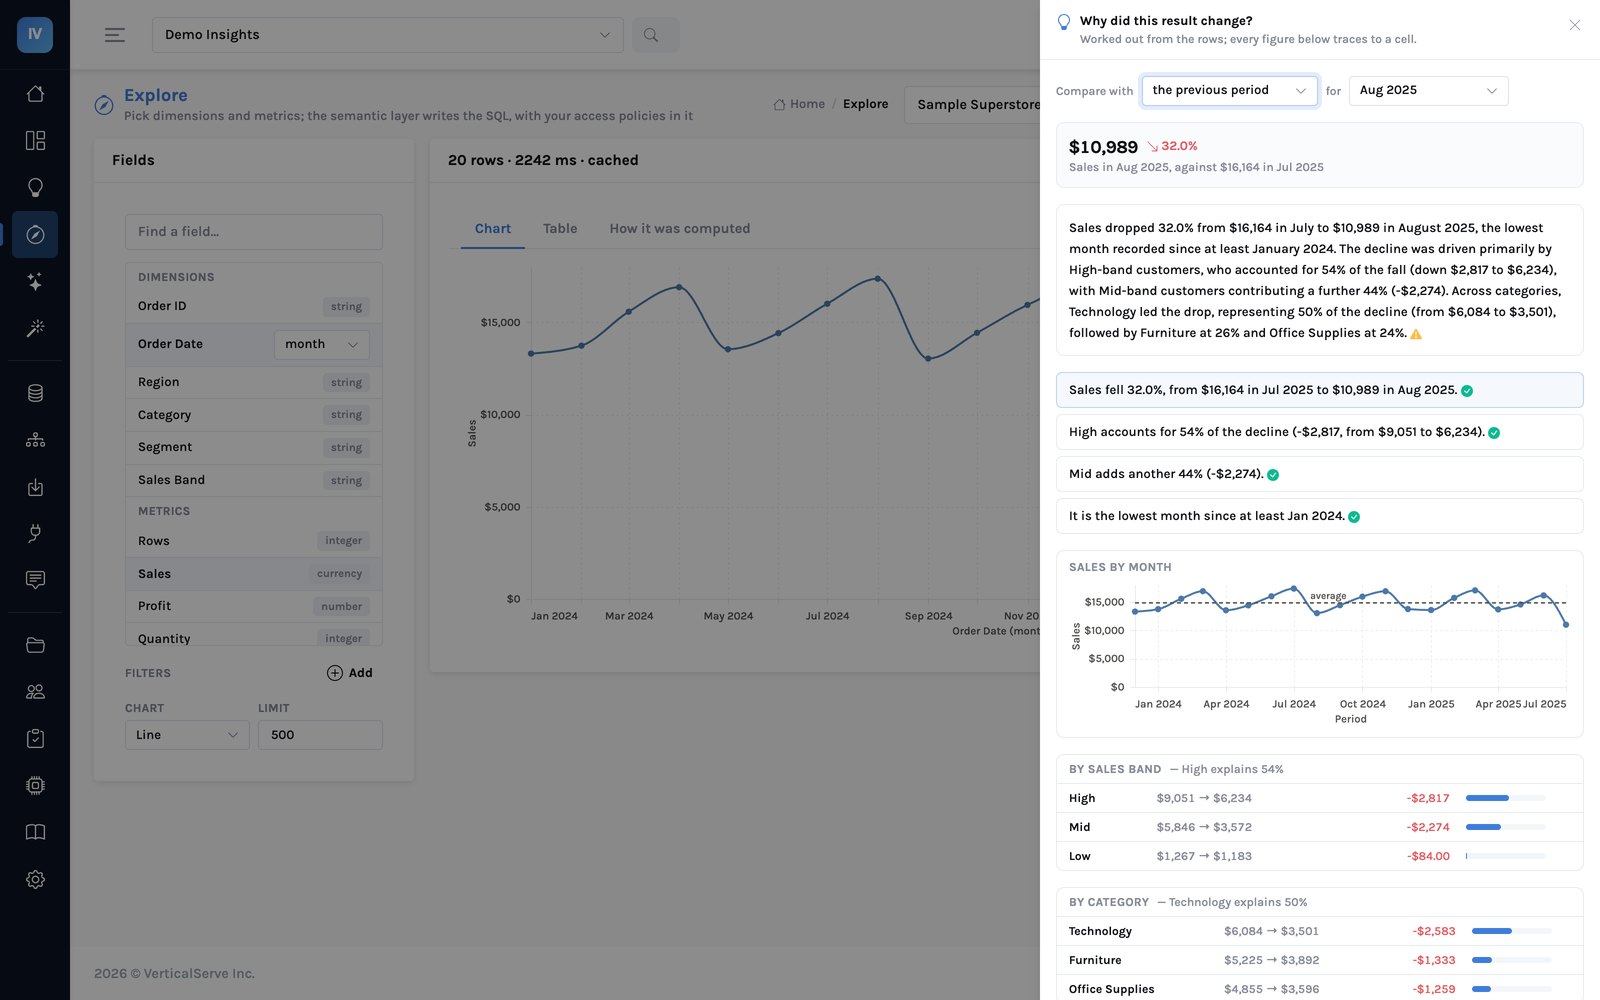1600x1000 pixels.
Task: Click the users group sidebar icon
Action: point(35,692)
